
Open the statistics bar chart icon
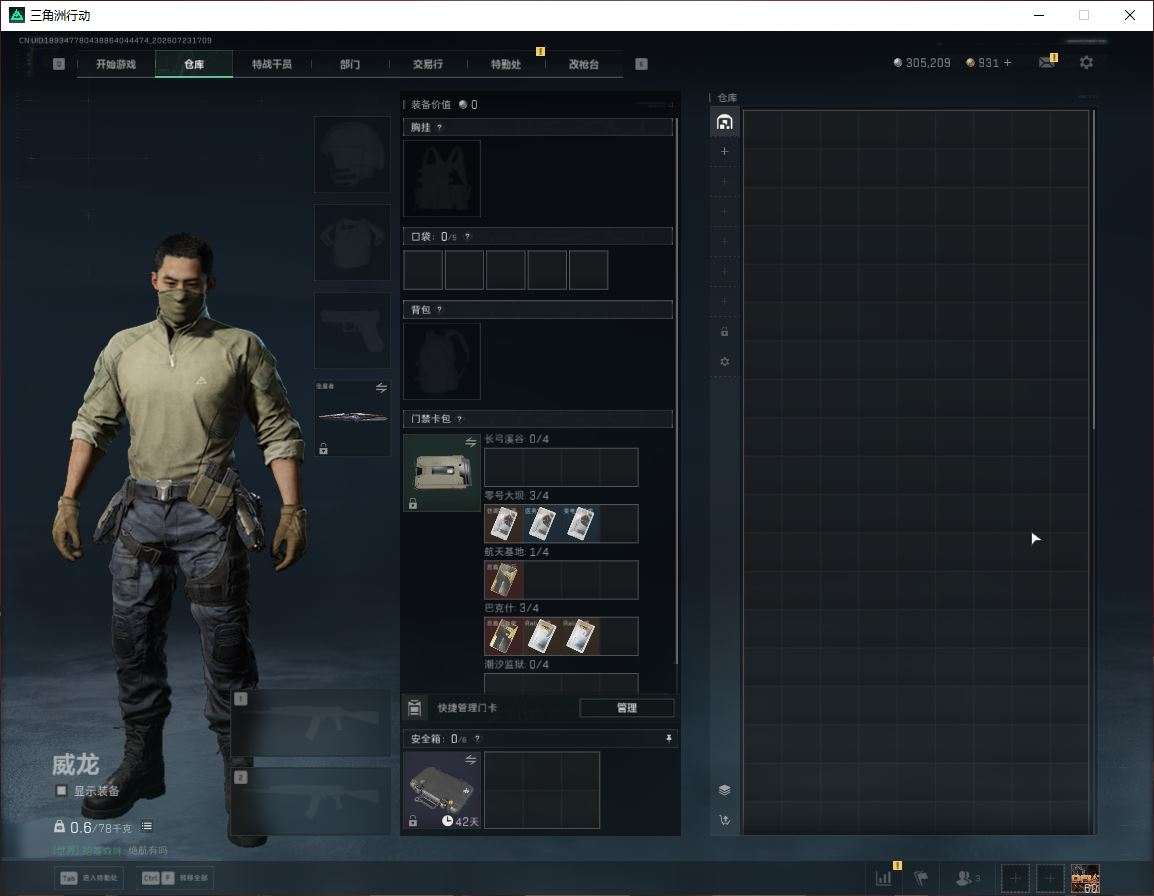(x=883, y=877)
